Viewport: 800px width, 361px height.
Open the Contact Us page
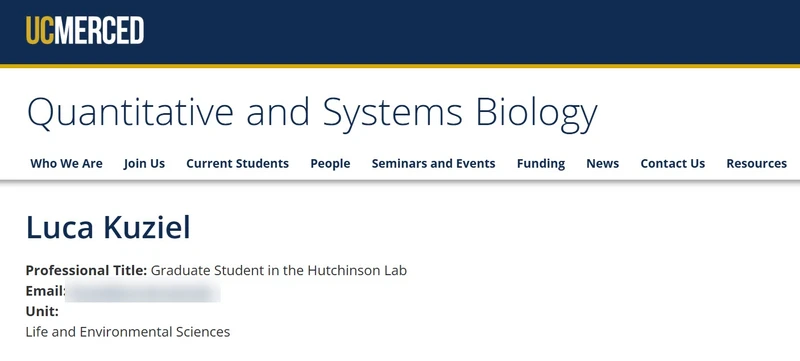point(672,164)
